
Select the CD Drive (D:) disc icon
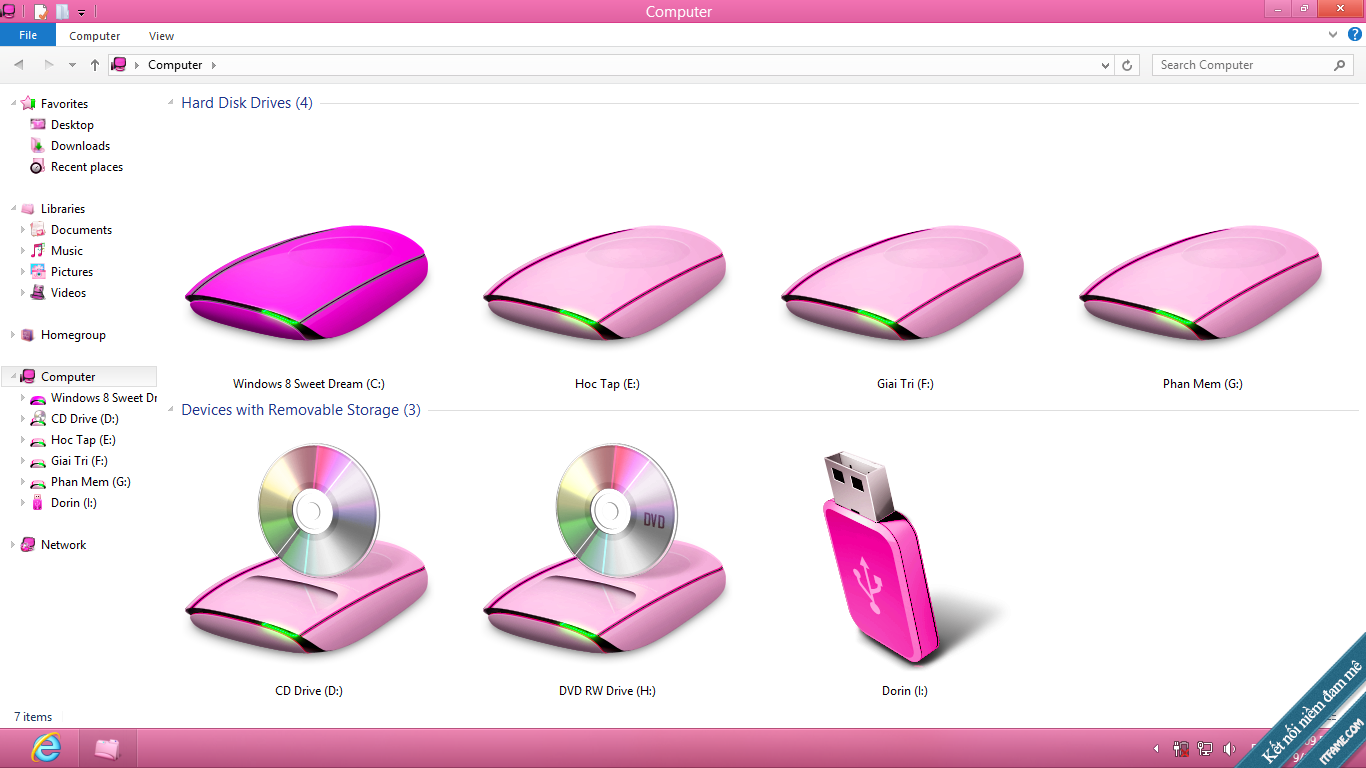(308, 550)
